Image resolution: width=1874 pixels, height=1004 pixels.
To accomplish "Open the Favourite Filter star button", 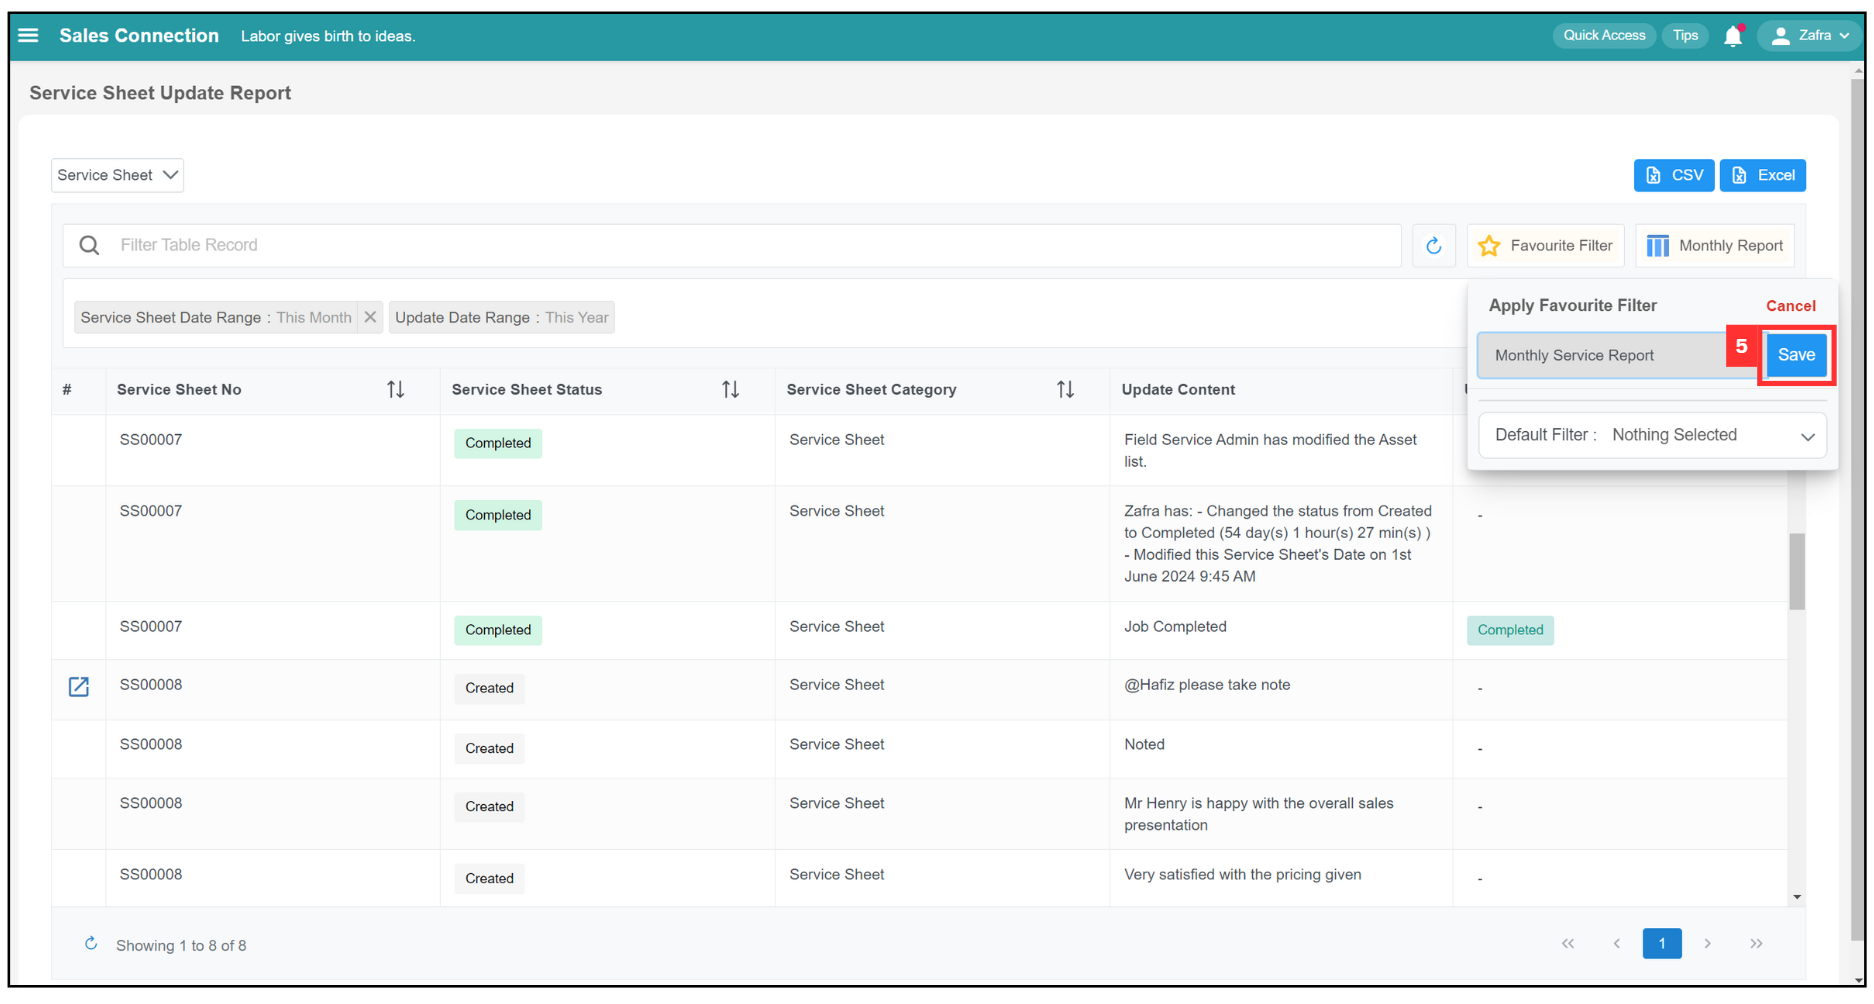I will [x=1545, y=245].
